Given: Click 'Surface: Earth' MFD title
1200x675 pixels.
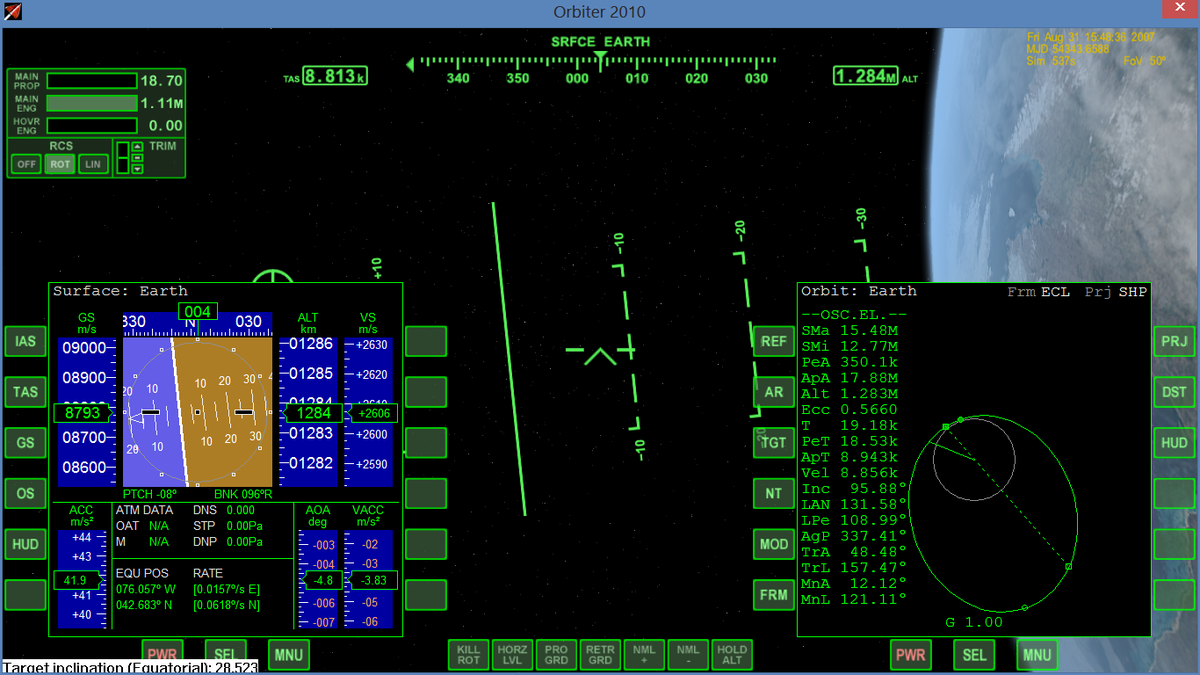Looking at the screenshot, I should point(120,291).
